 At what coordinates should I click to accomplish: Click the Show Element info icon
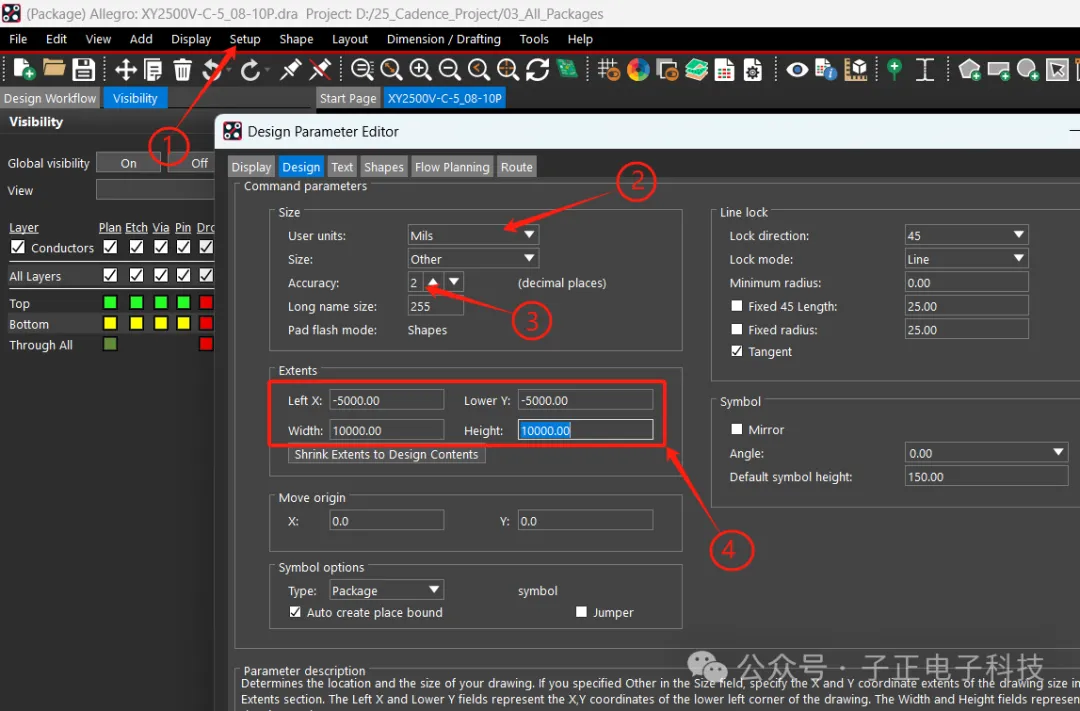(825, 70)
